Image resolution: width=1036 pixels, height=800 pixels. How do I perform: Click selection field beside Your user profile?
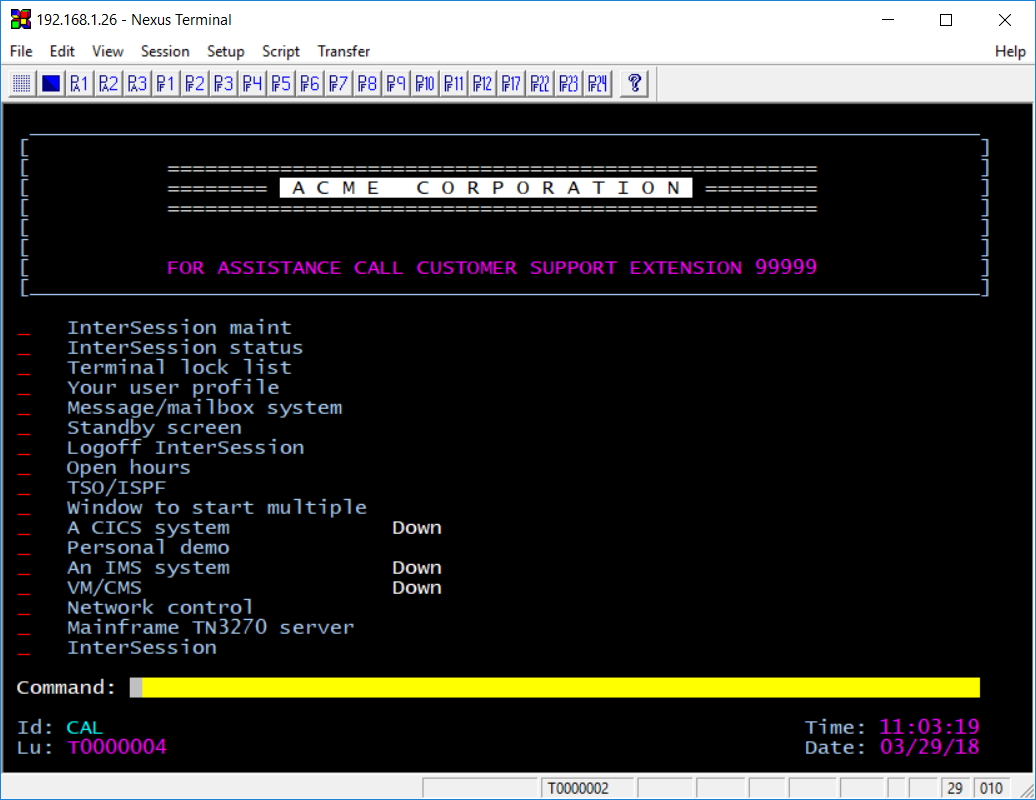tap(24, 389)
